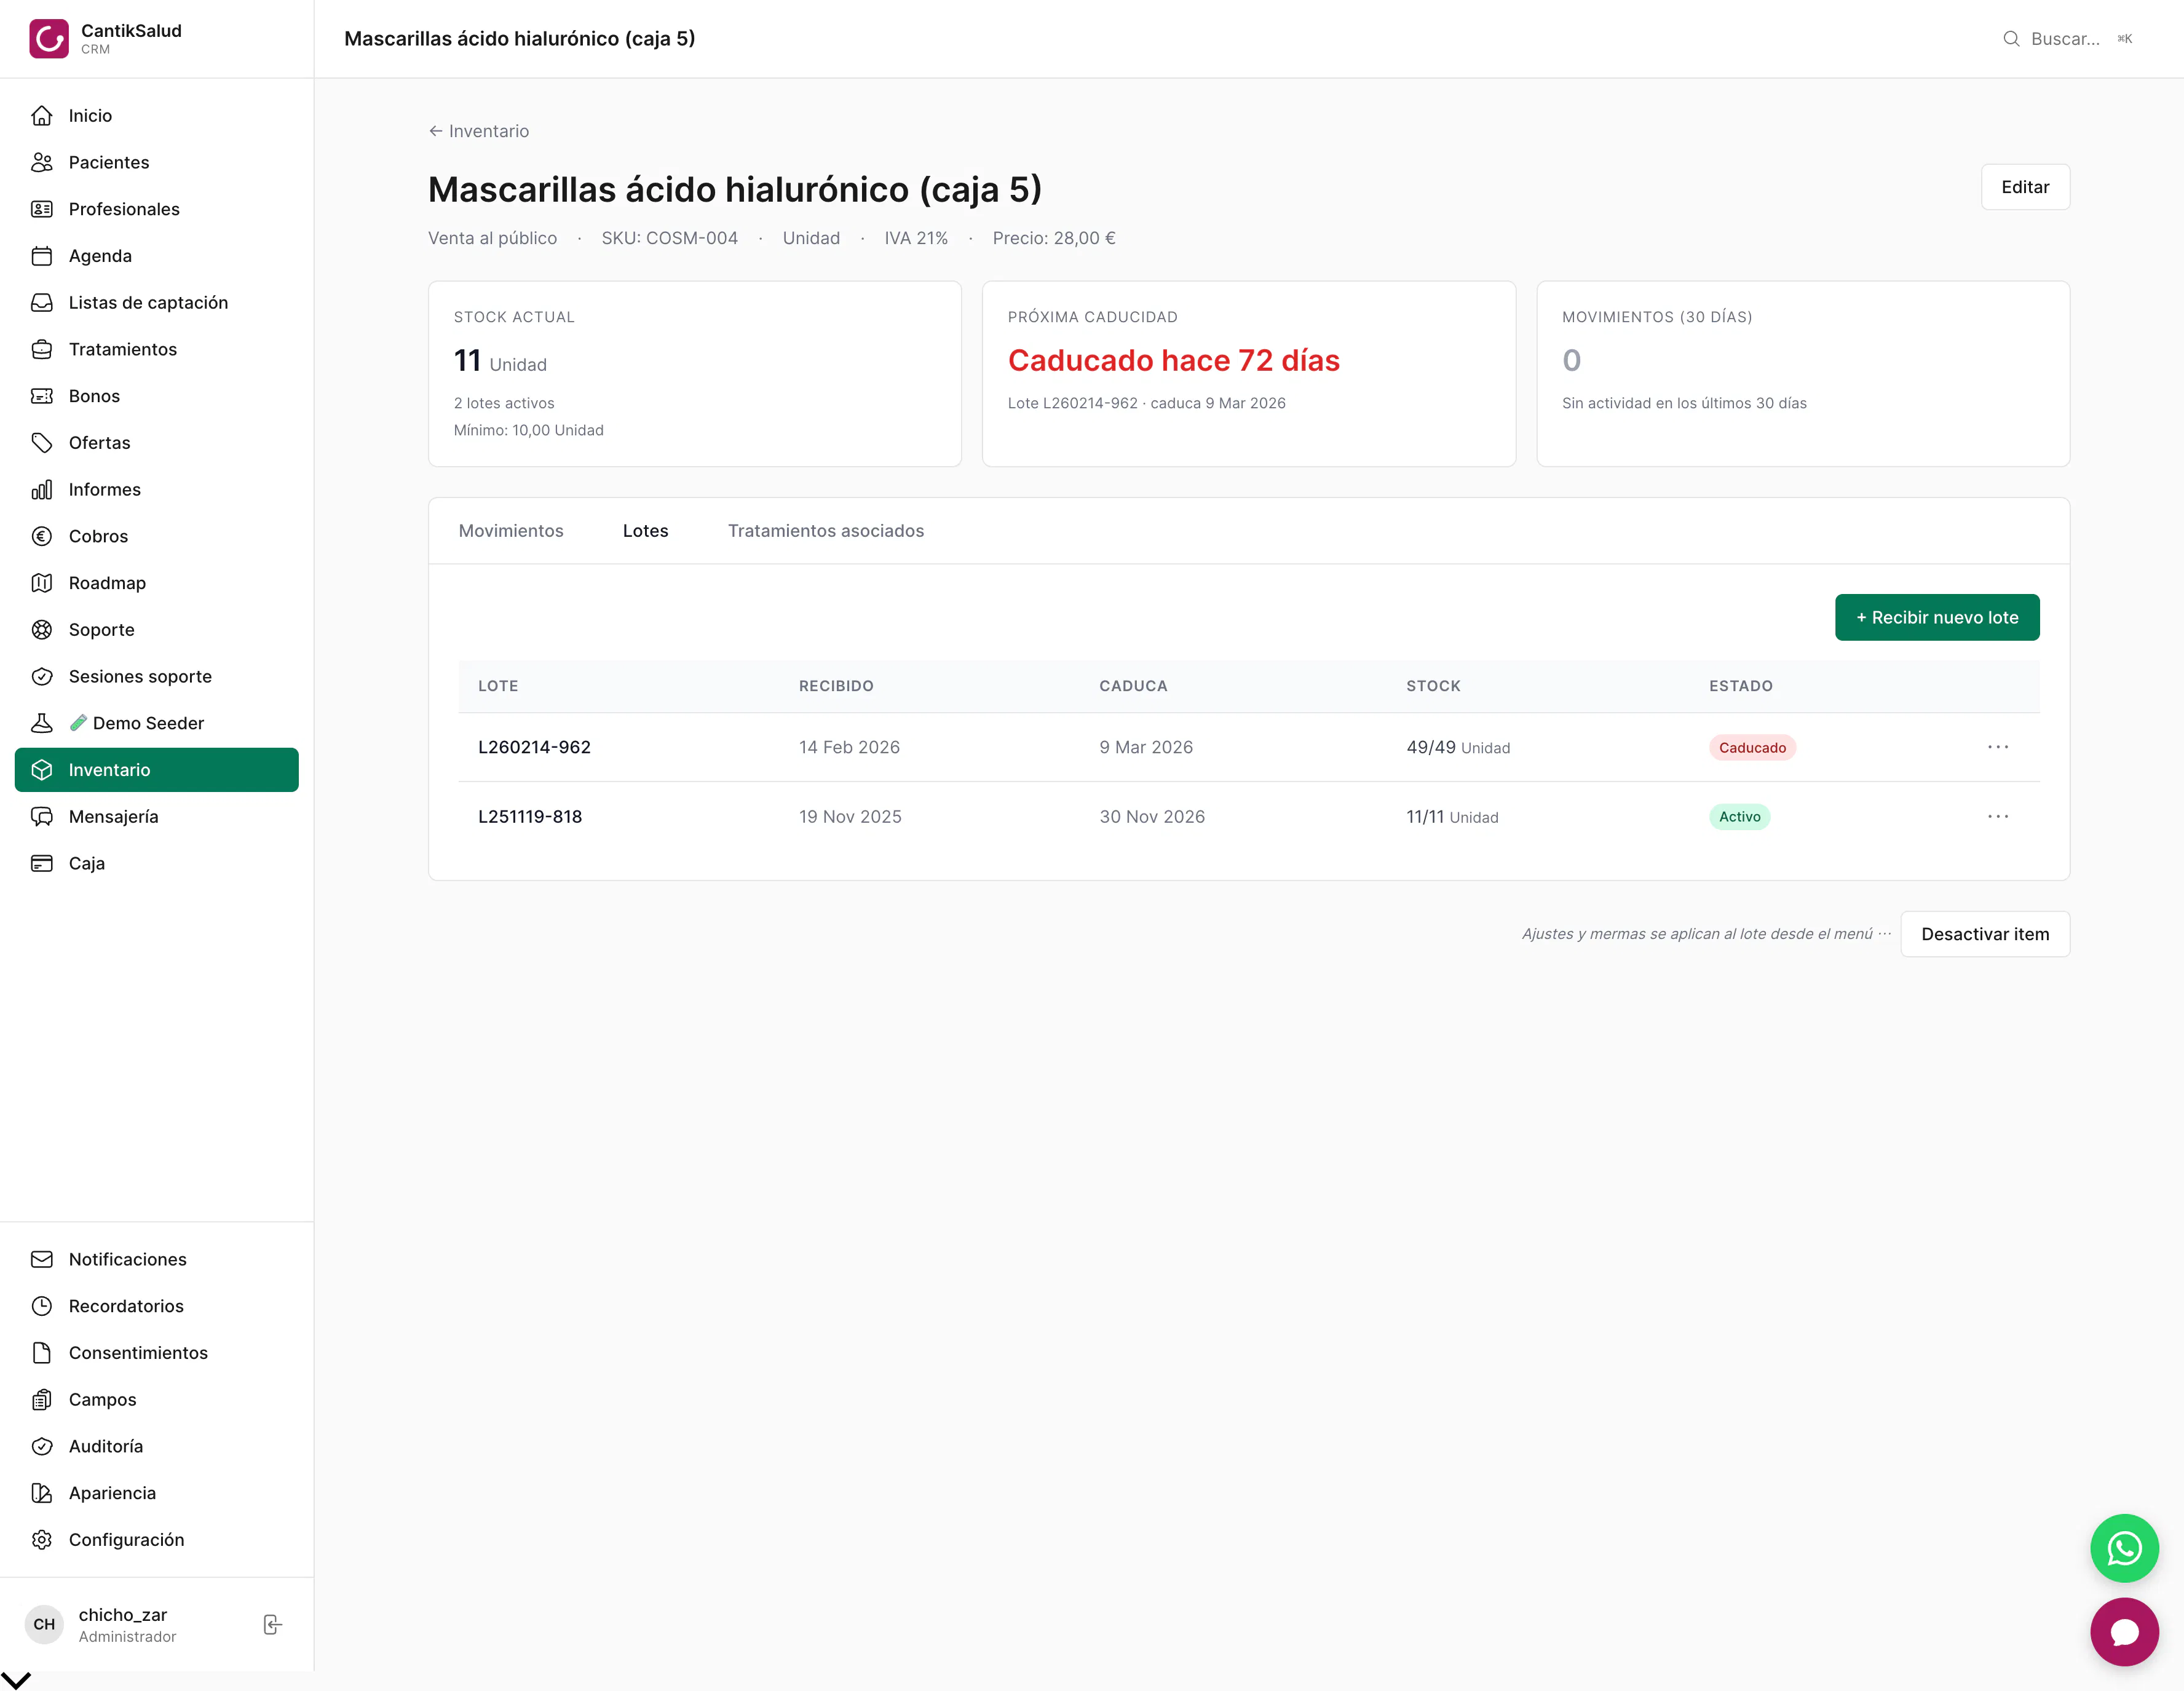Click Recibir nuevo lote button
Screen dimensions: 2184x1691
pyautogui.click(x=1937, y=618)
